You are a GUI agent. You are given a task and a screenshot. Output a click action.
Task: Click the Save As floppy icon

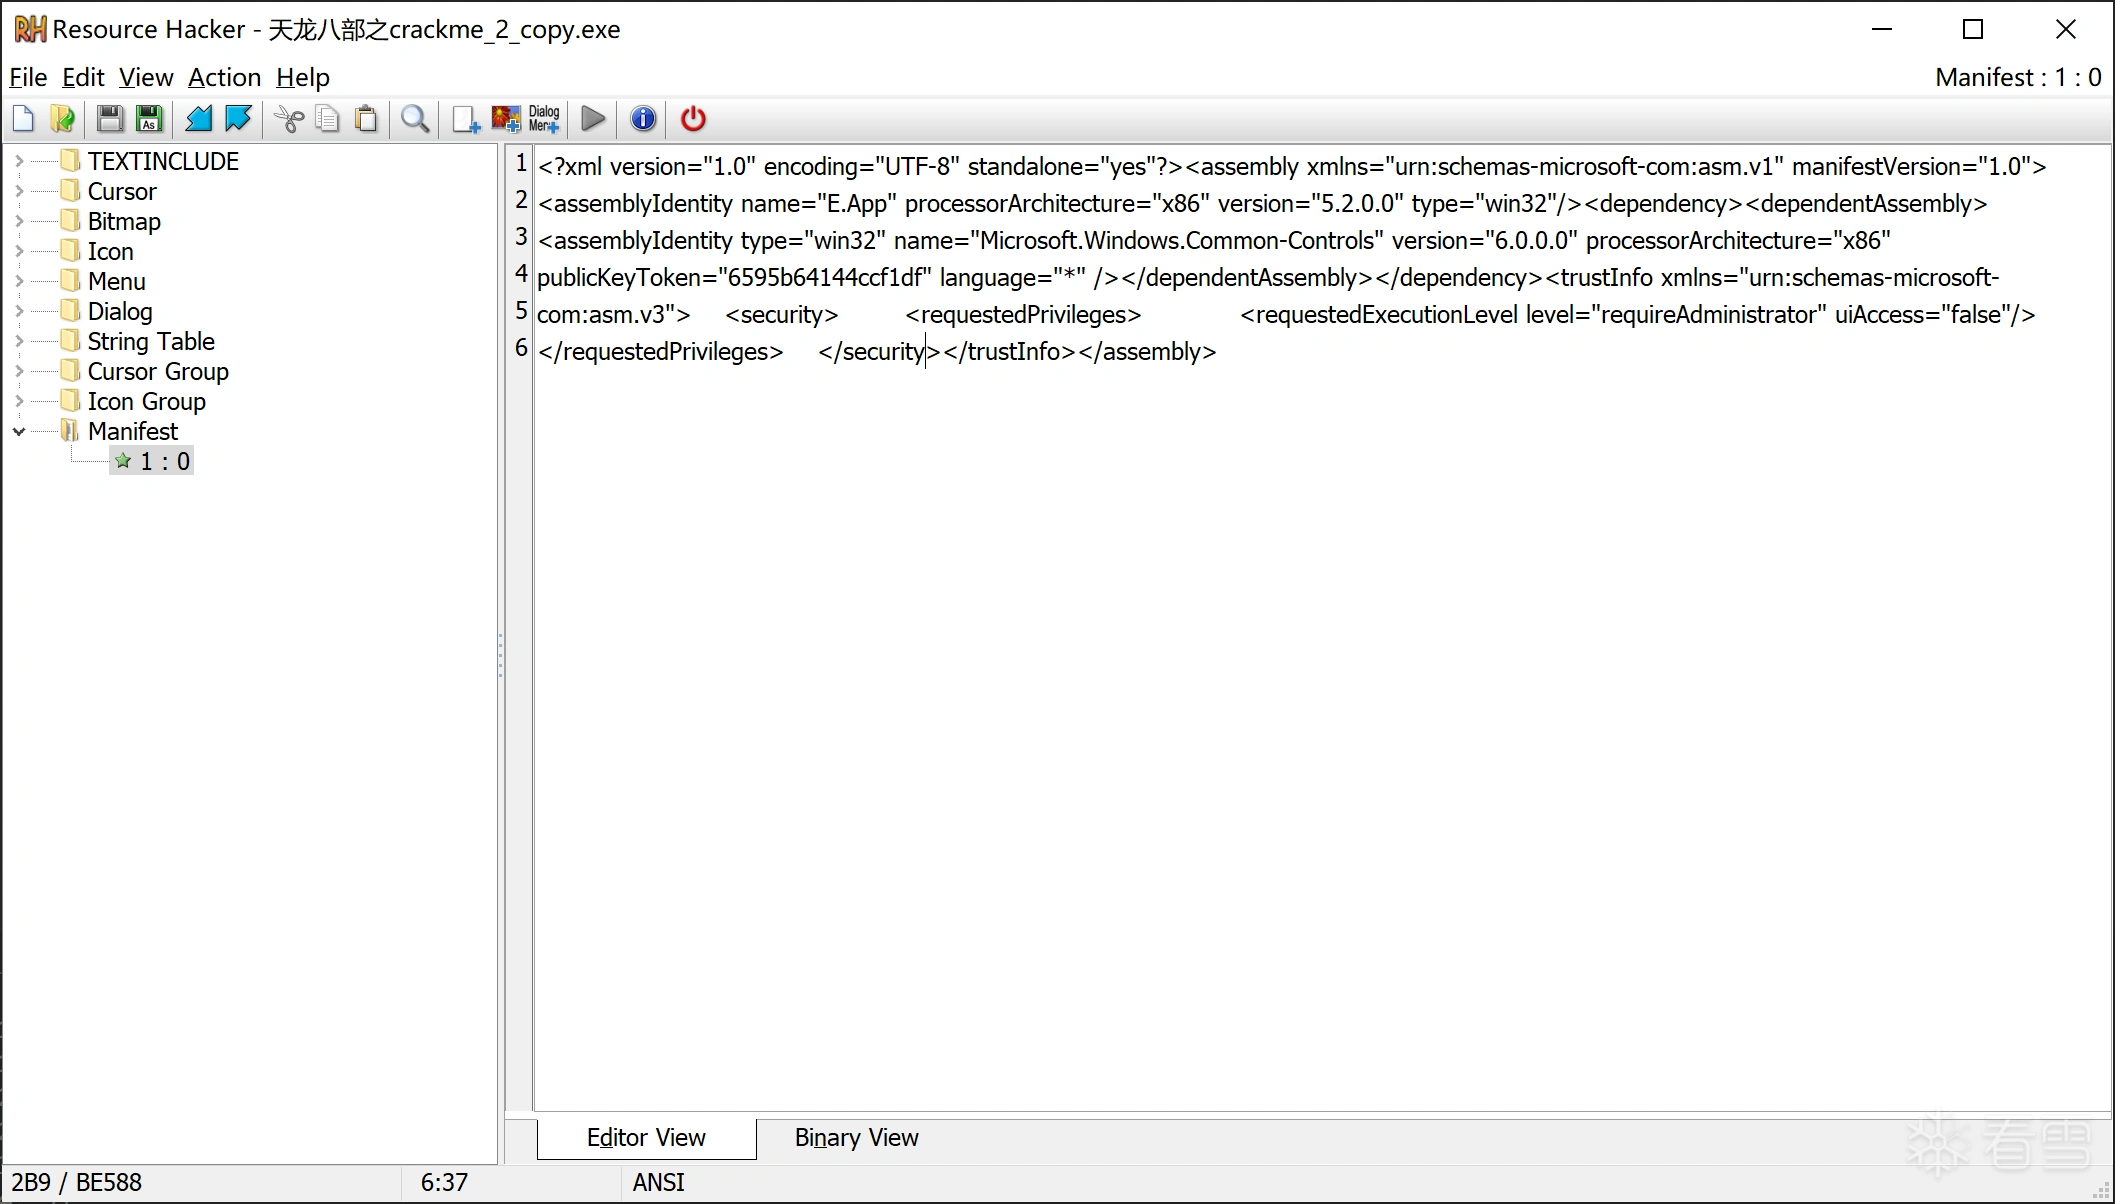[149, 119]
